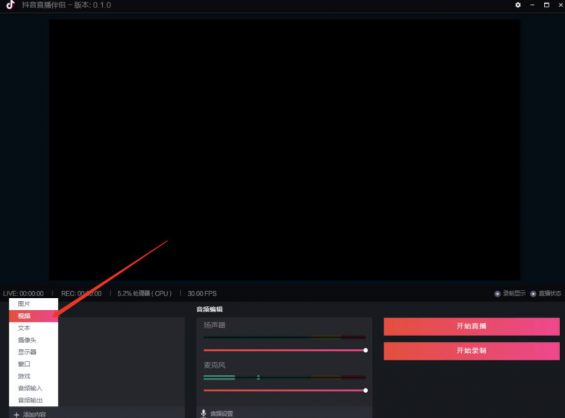Click the 录制提示 status indicator dot

tap(497, 294)
